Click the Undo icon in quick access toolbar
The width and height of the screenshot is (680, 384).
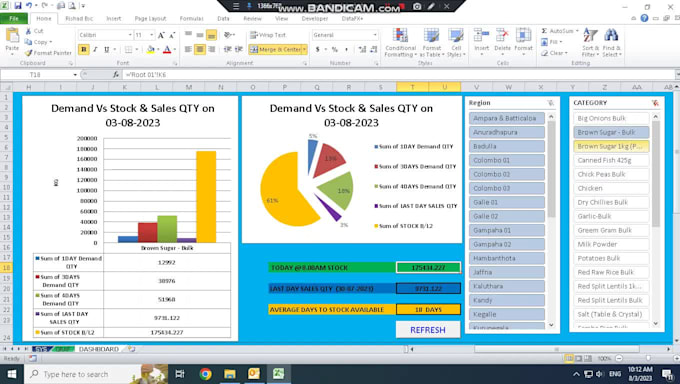pyautogui.click(x=29, y=6)
